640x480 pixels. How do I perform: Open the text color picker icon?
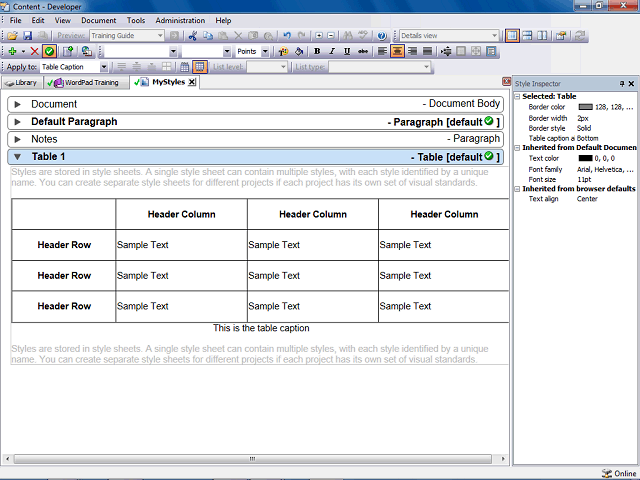point(283,51)
